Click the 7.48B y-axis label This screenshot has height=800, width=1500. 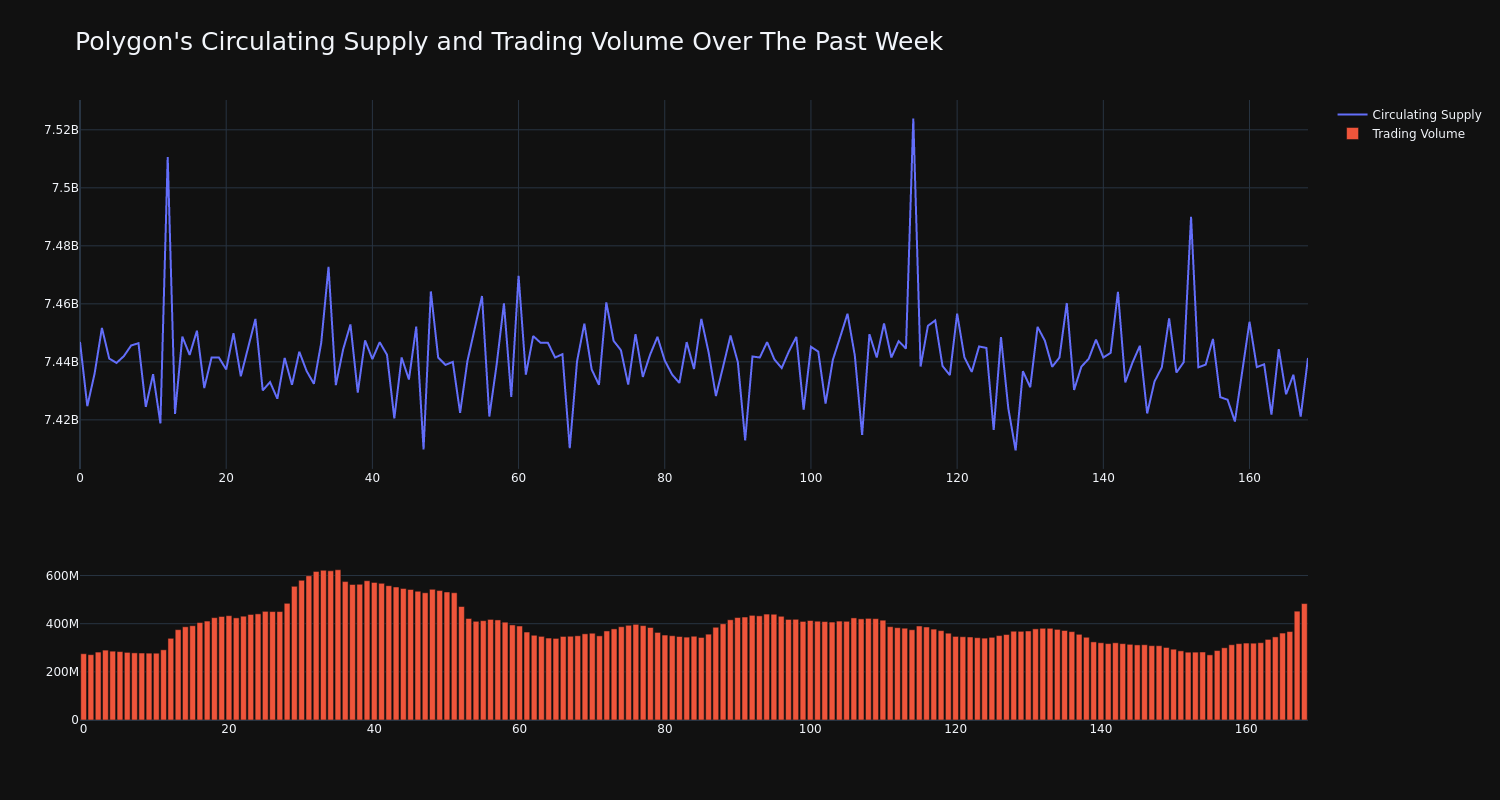point(61,246)
